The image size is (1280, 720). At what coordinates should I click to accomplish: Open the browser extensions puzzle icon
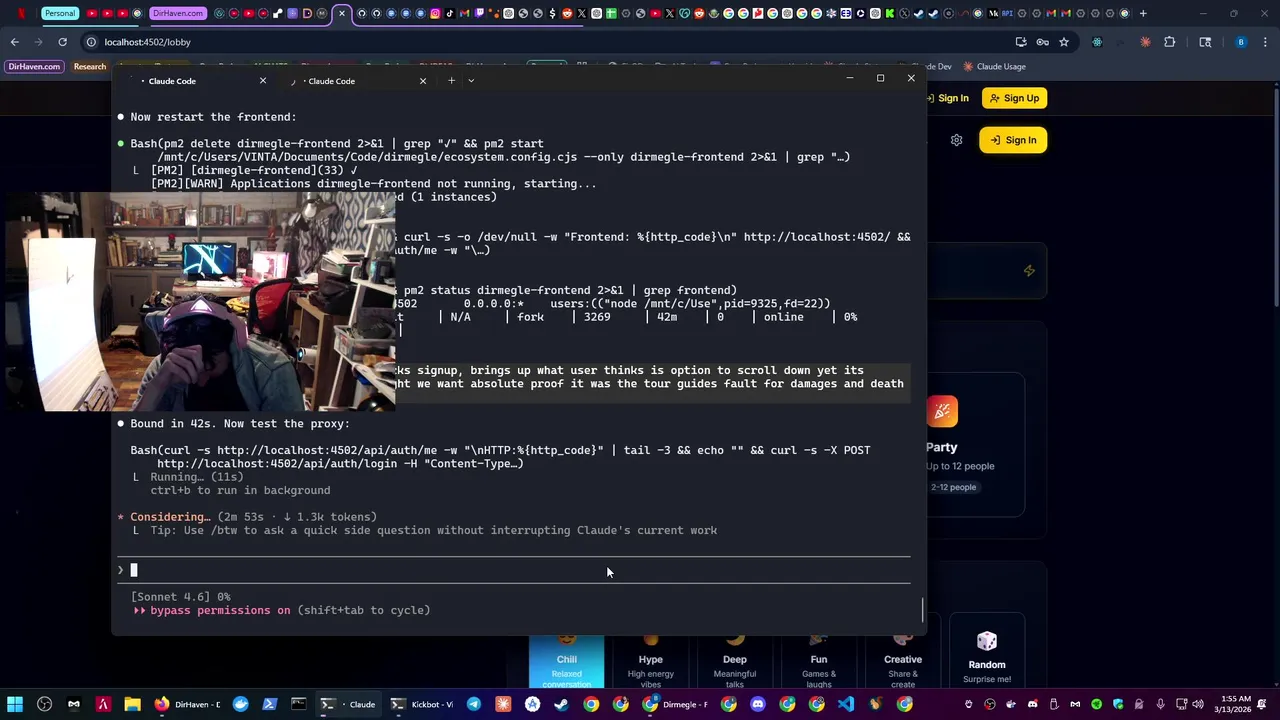(x=1170, y=42)
